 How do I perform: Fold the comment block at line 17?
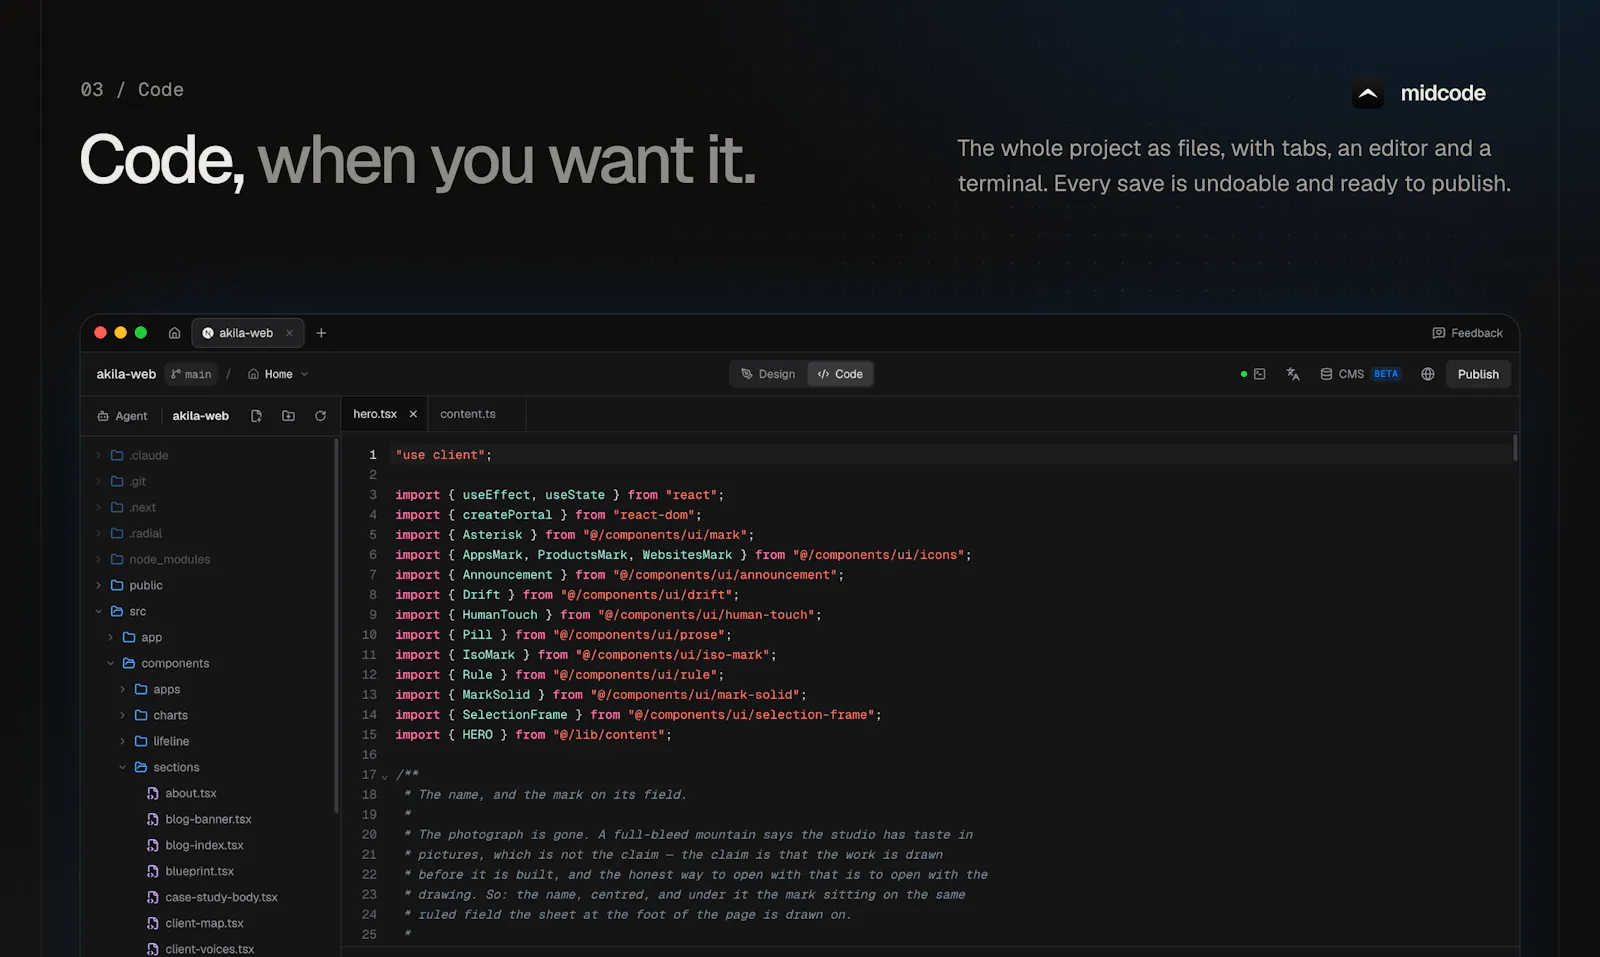pos(384,776)
